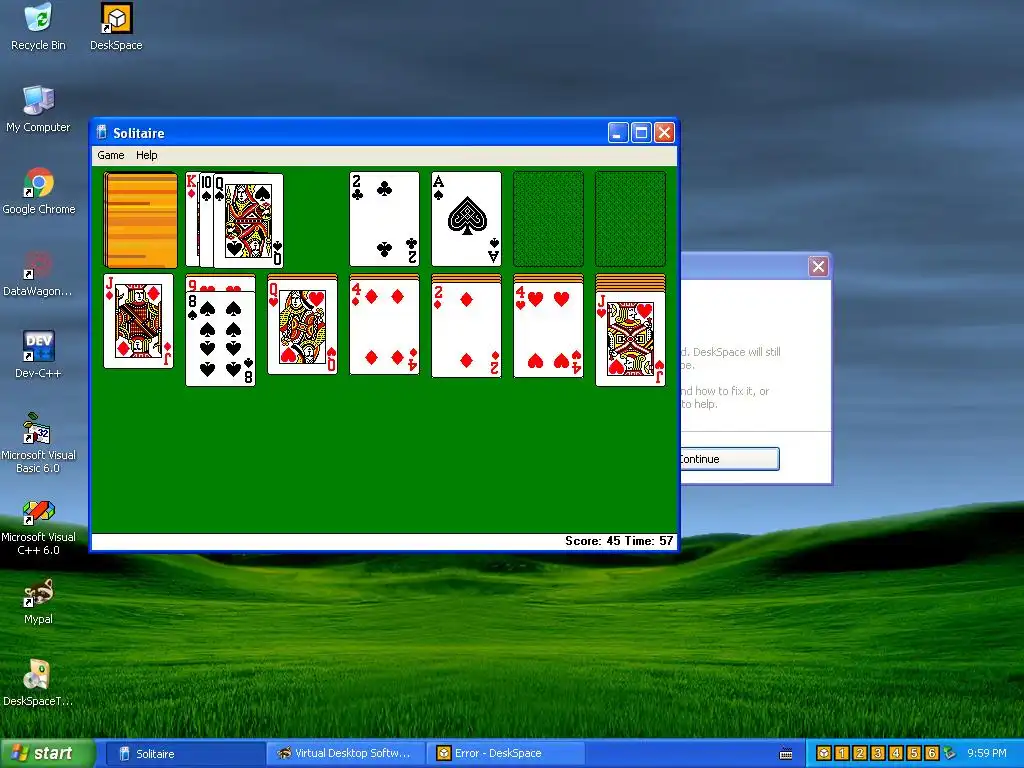Select the 4 of Diamonds tableau card
The width and height of the screenshot is (1024, 768).
(x=384, y=328)
